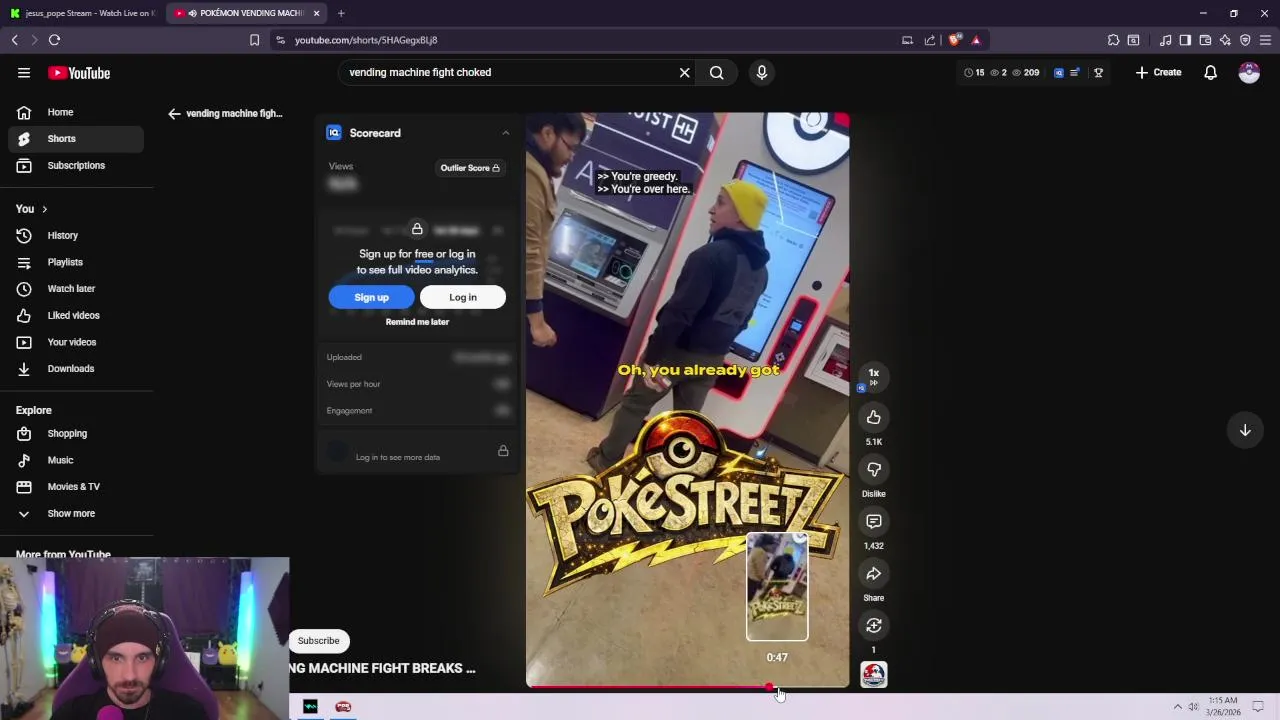
Task: Open Music under Explore
Action: click(x=76, y=460)
